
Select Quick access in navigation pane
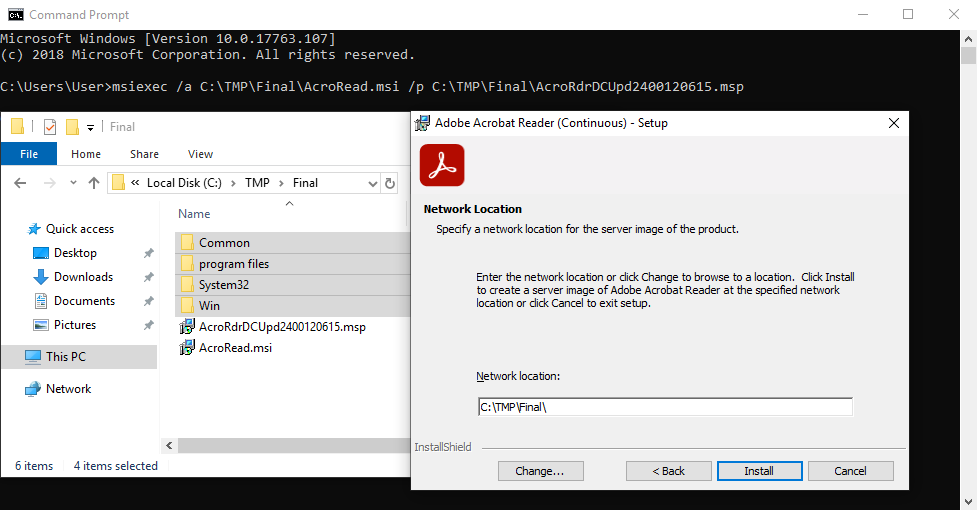pyautogui.click(x=80, y=229)
